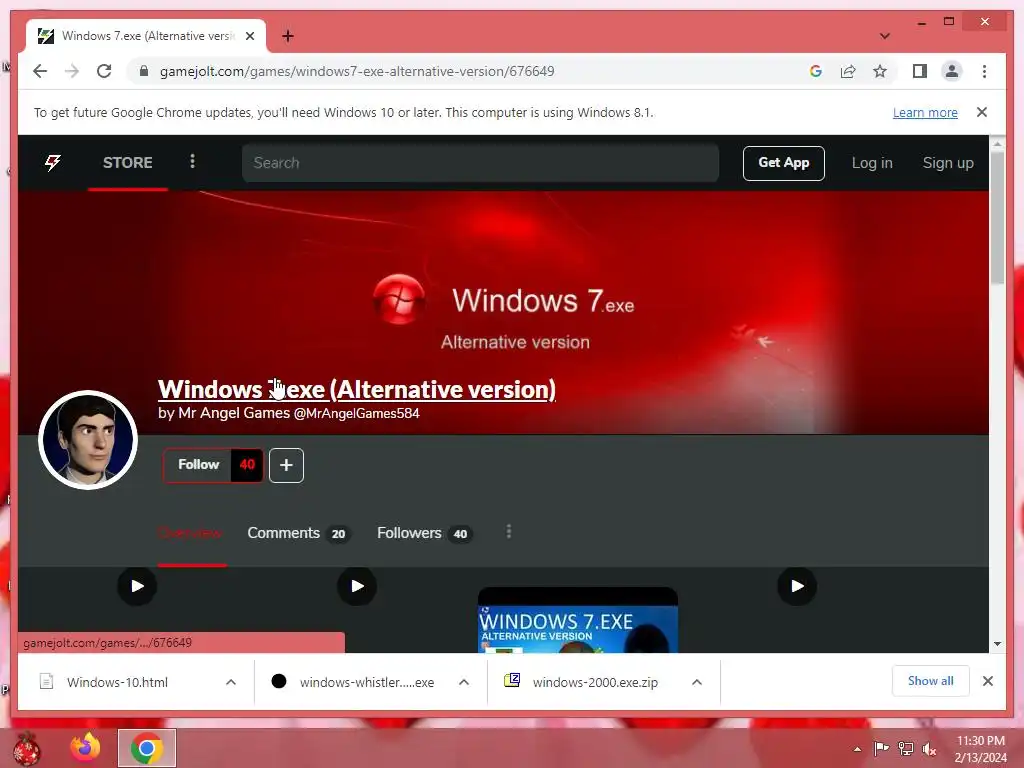Screen dimensions: 1024x768
Task: Select the Windows 7.exe browser tab
Action: tap(146, 36)
